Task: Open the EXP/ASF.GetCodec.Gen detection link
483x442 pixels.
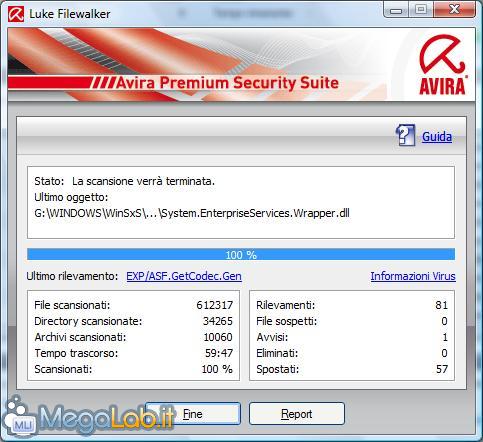Action: 184,276
